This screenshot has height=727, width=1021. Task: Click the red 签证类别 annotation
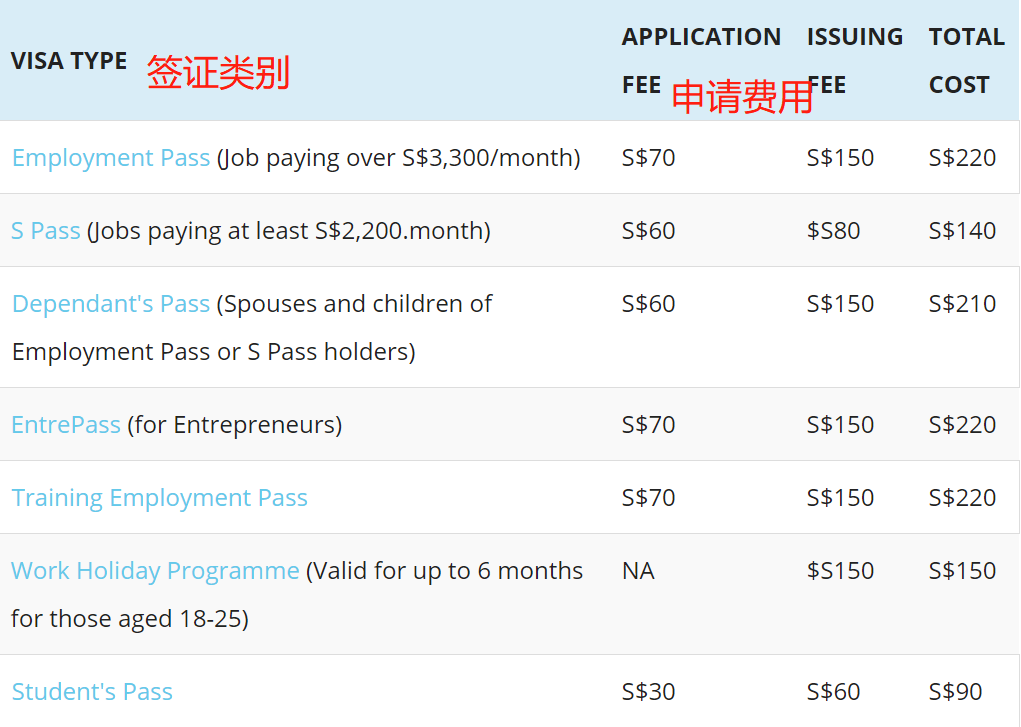coord(218,73)
